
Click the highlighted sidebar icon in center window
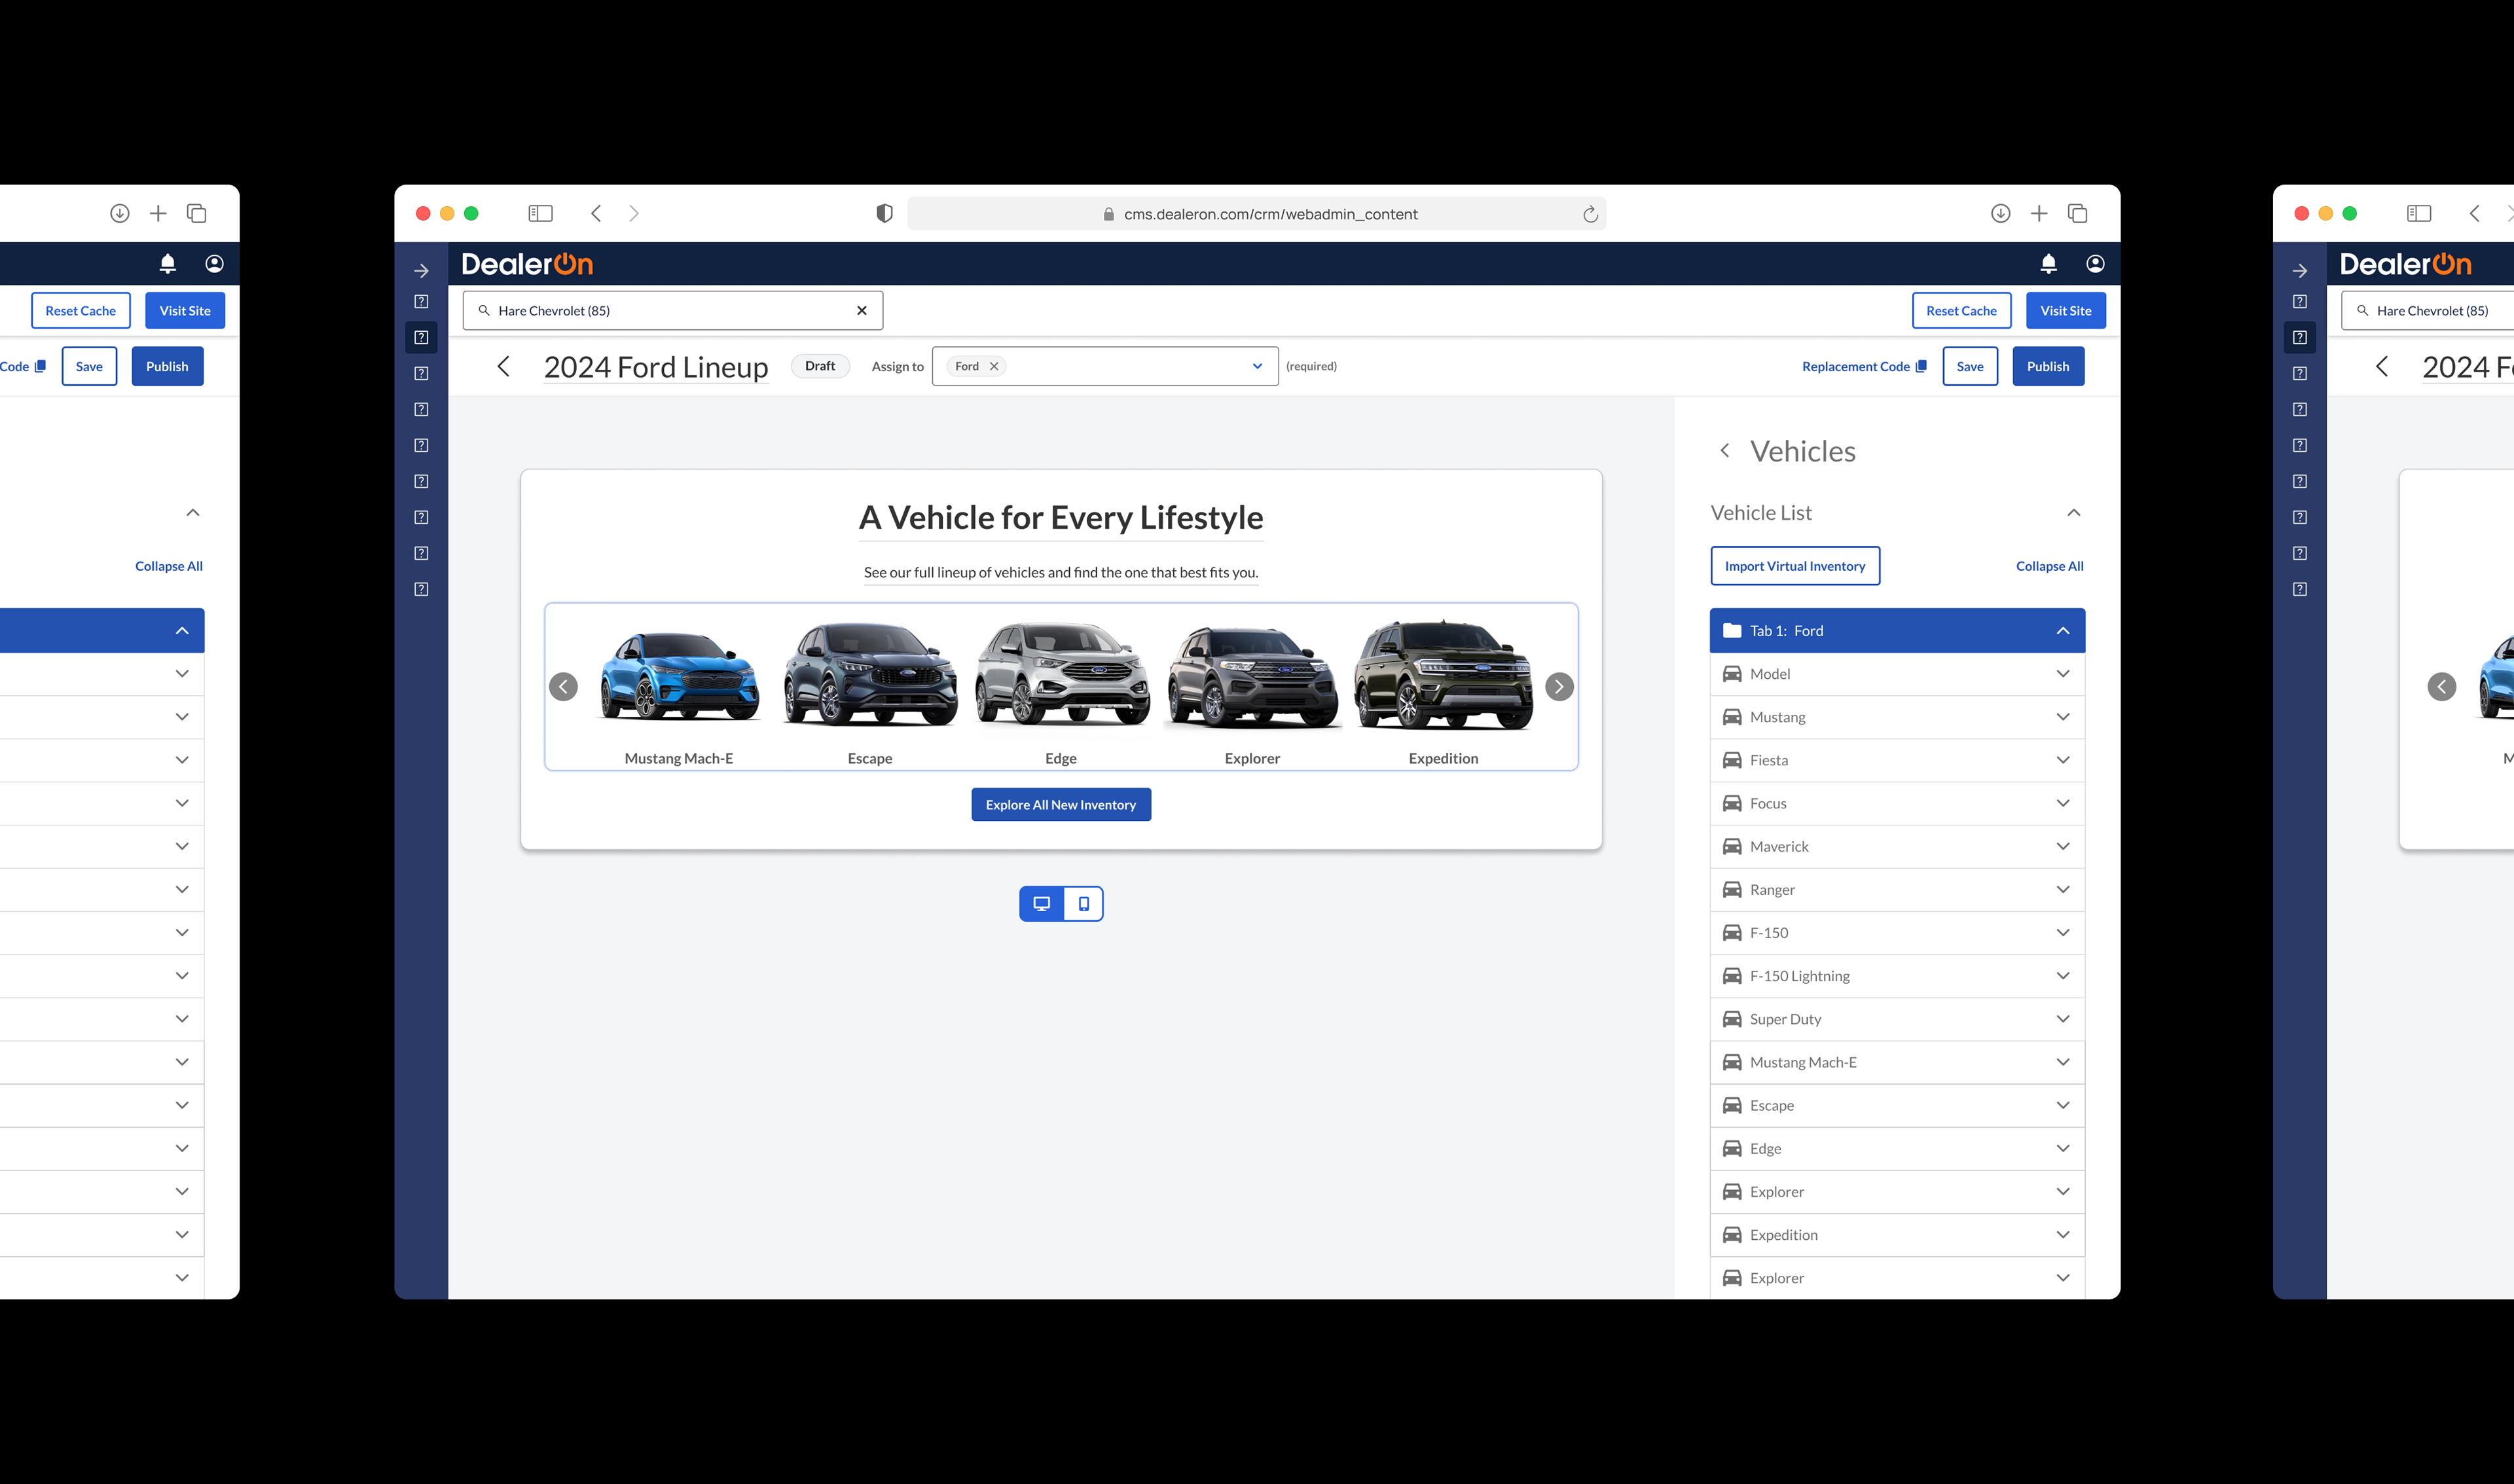tap(421, 338)
